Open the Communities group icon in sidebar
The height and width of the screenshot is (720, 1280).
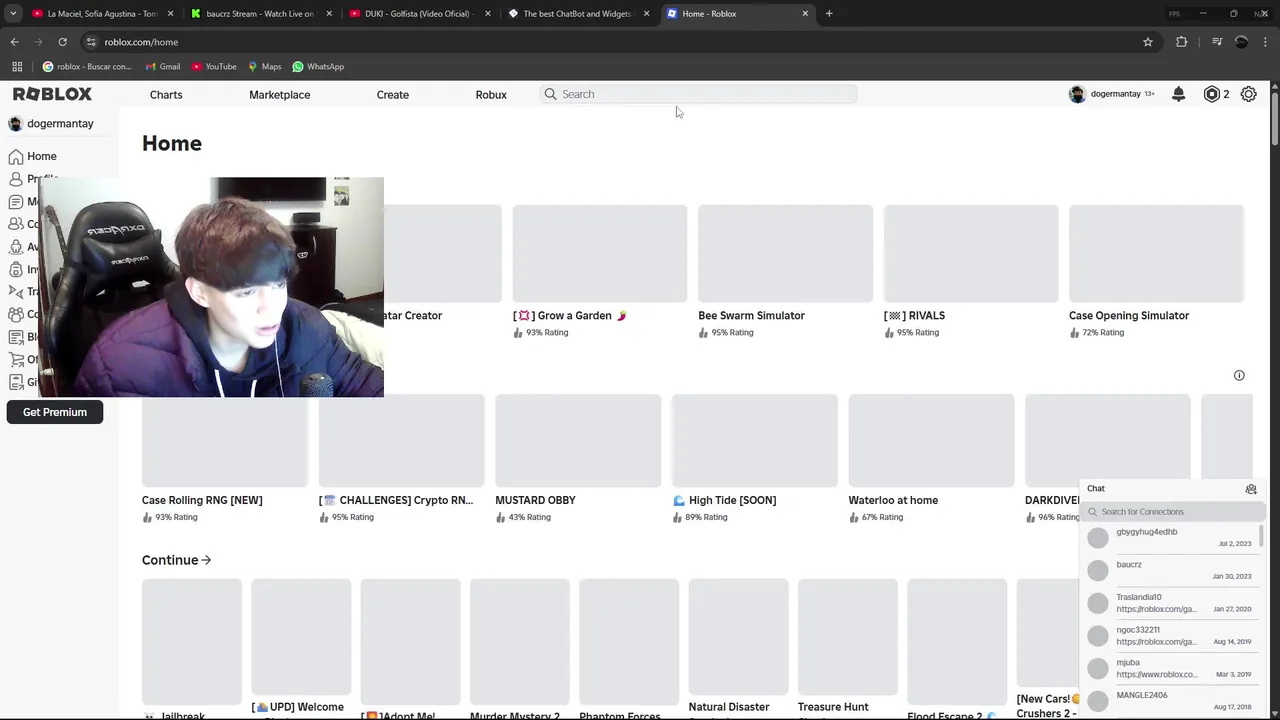(x=15, y=314)
